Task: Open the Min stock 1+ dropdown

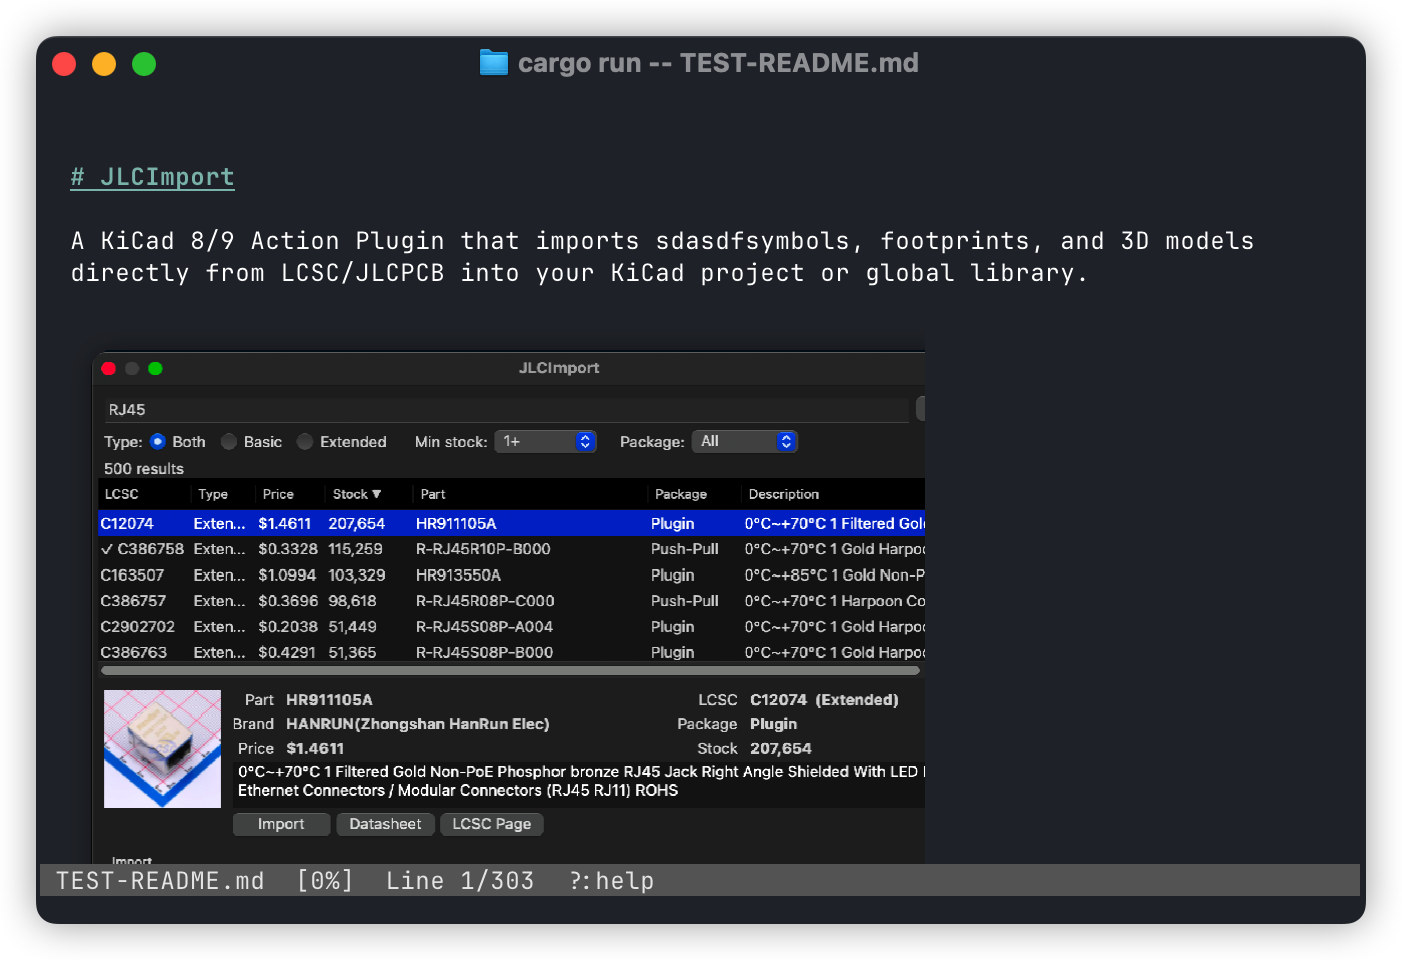Action: [x=545, y=441]
